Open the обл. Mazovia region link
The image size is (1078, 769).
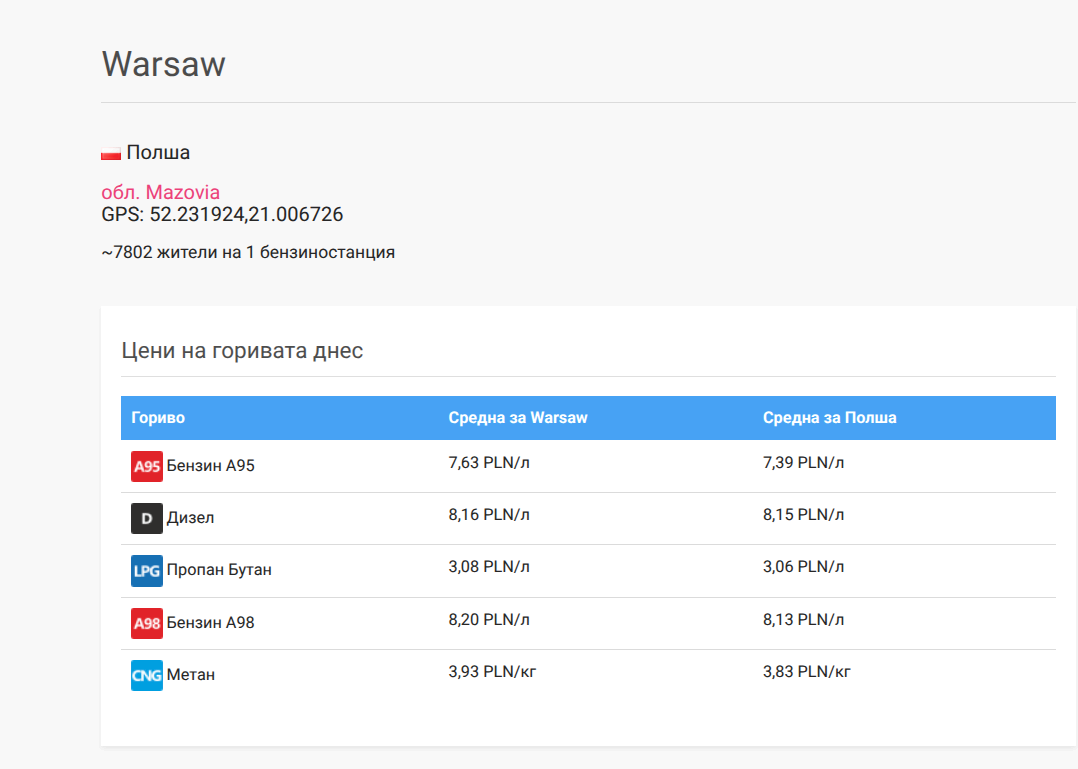(x=160, y=192)
